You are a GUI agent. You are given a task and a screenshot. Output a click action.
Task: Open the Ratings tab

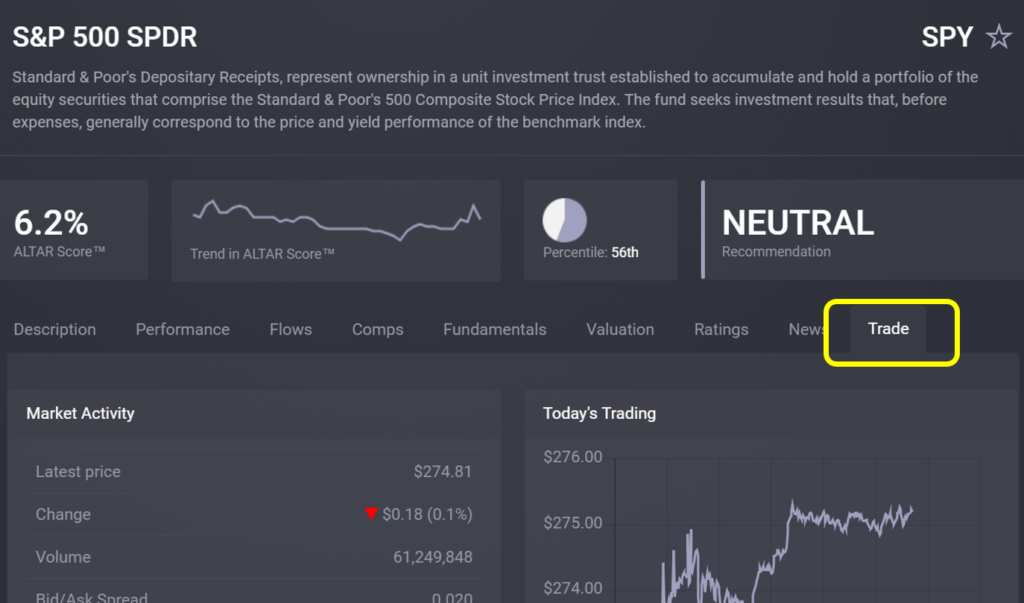(721, 329)
